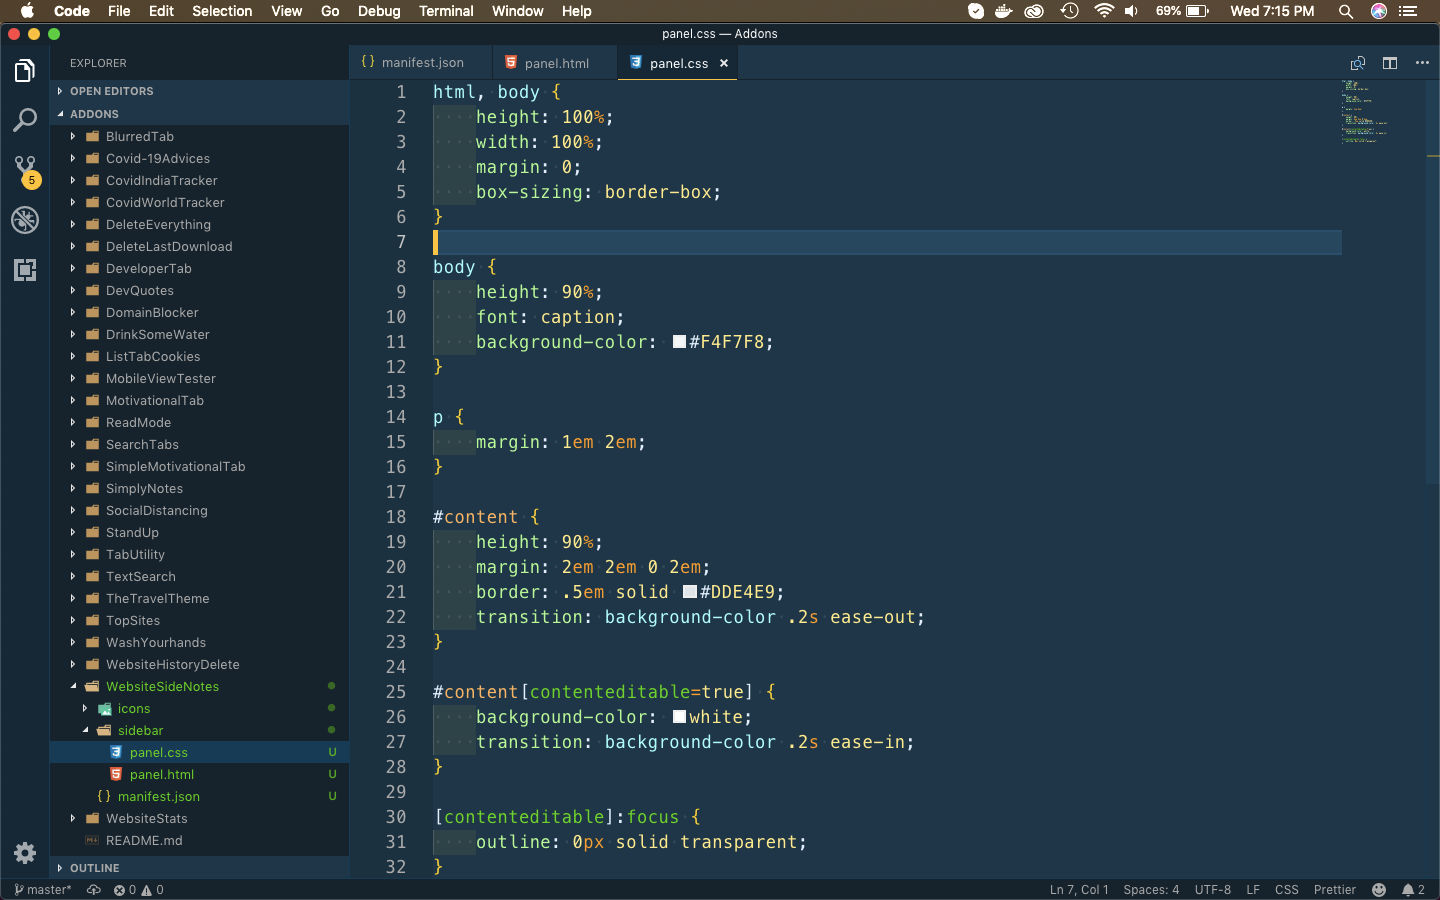
Task: Open the Explorer view in activity bar
Action: 25,71
